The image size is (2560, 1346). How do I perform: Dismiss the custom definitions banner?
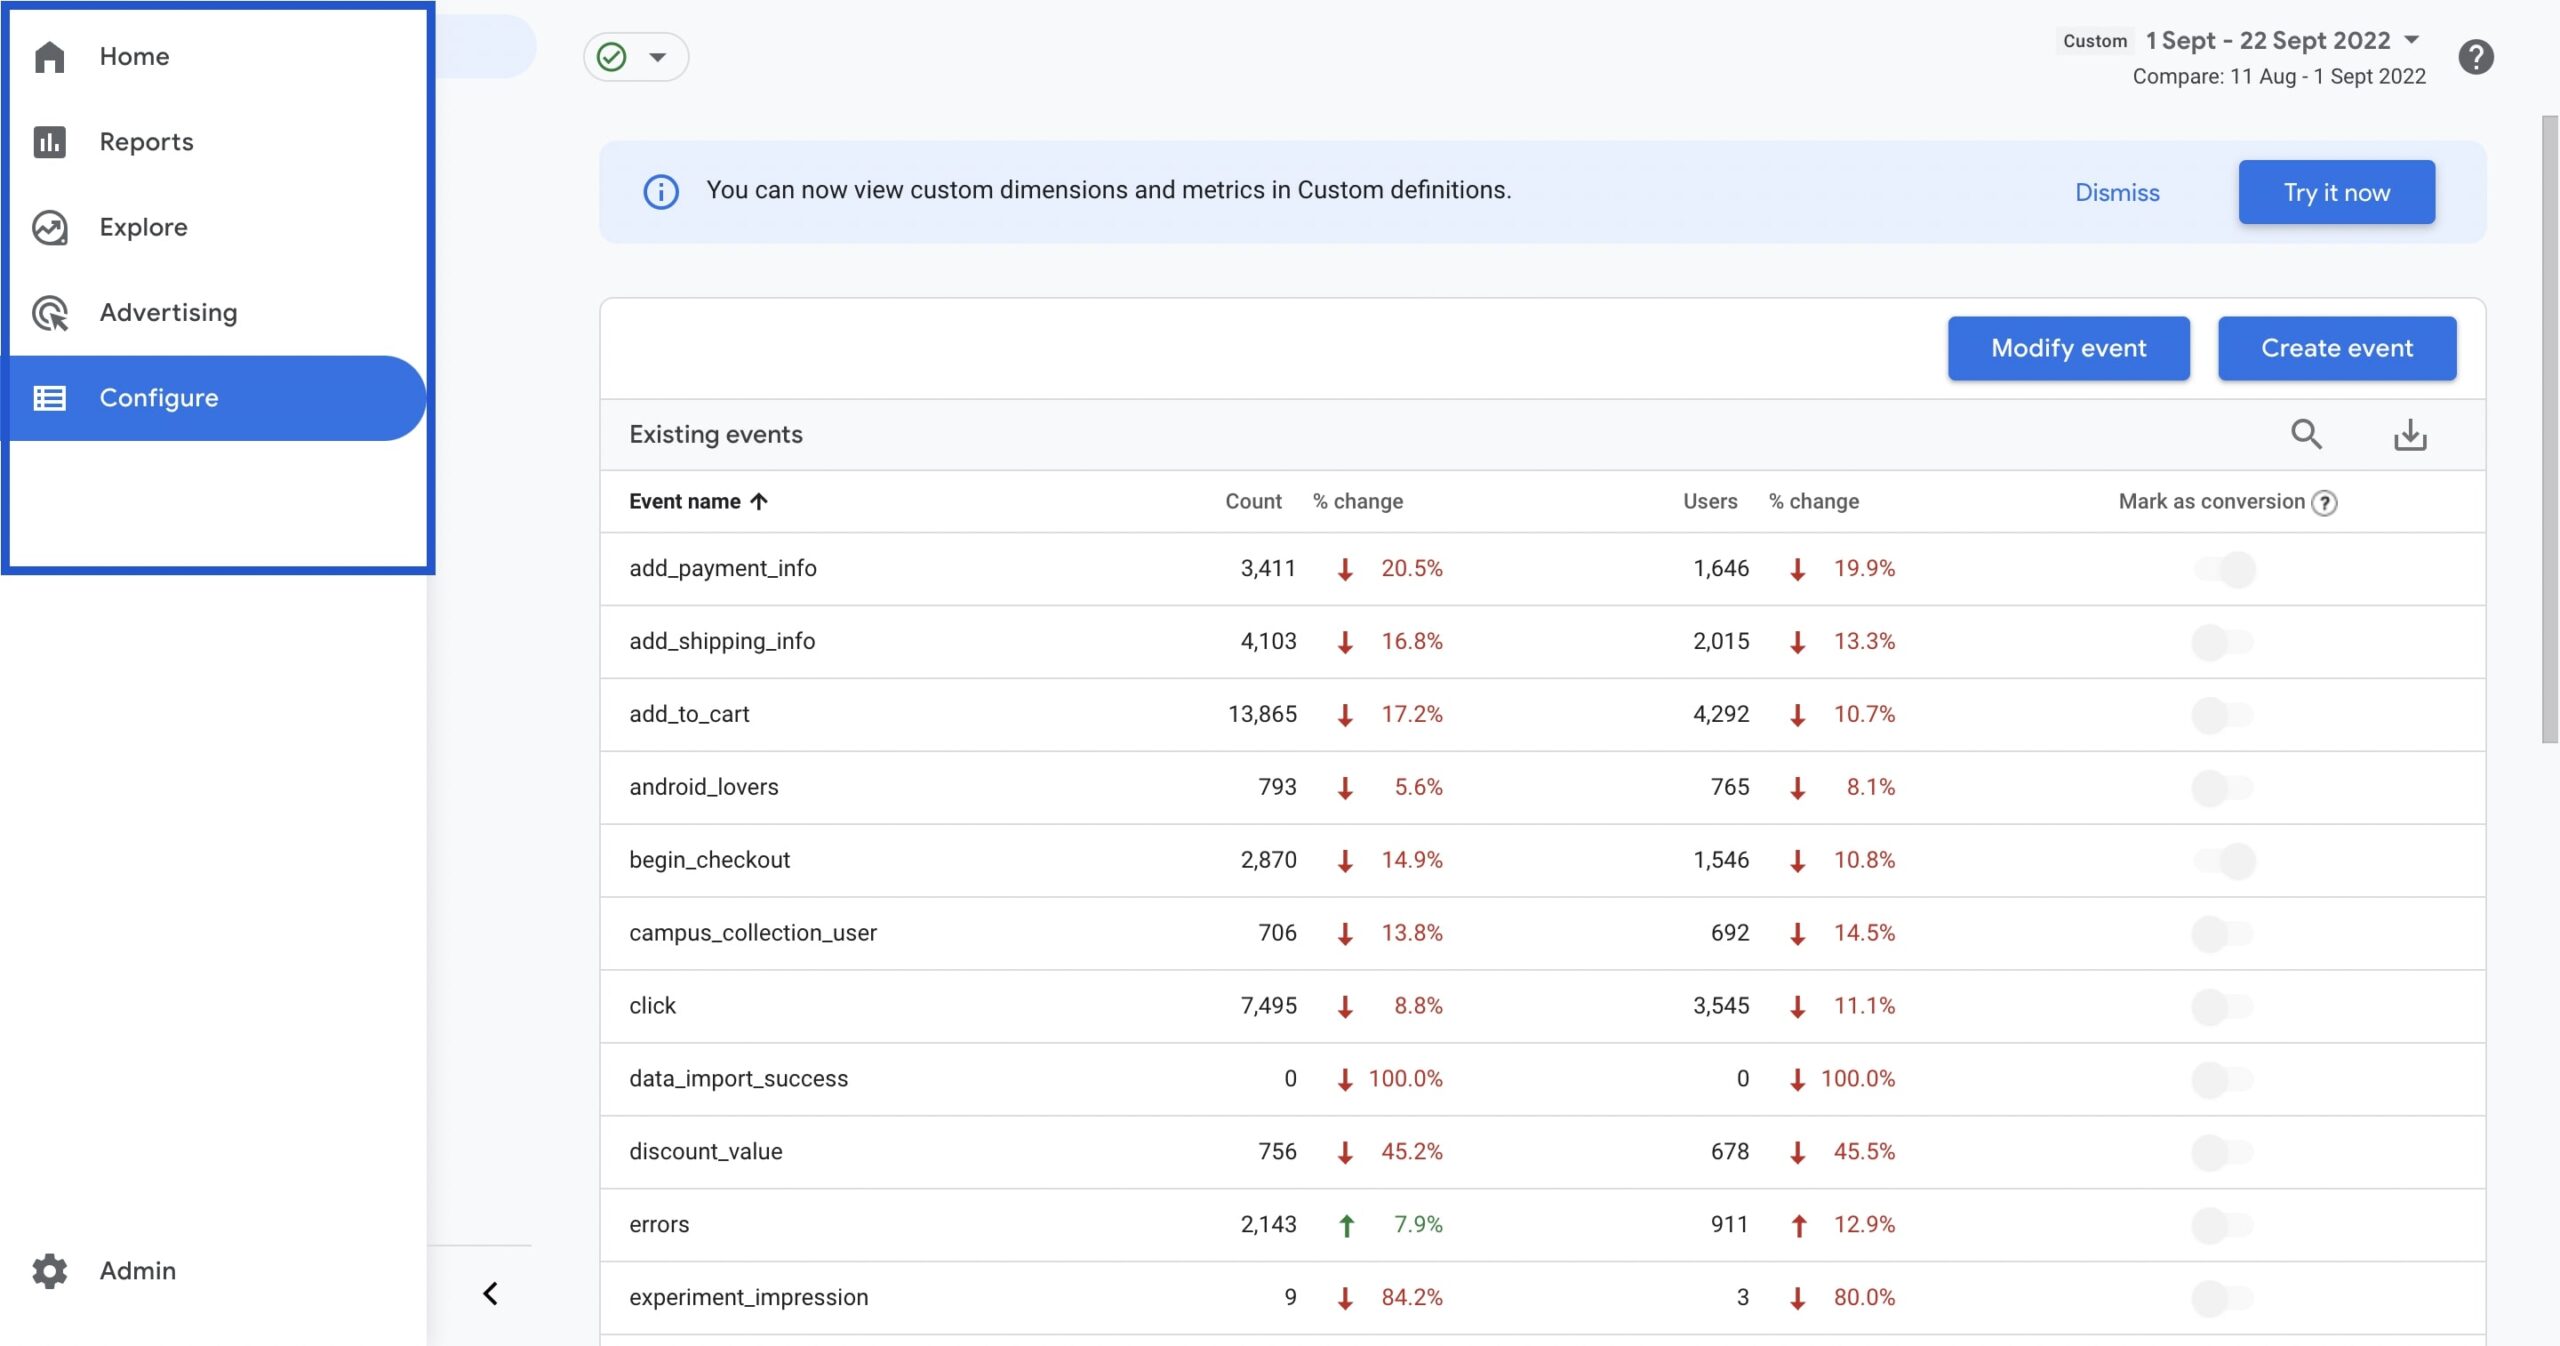[x=2116, y=192]
